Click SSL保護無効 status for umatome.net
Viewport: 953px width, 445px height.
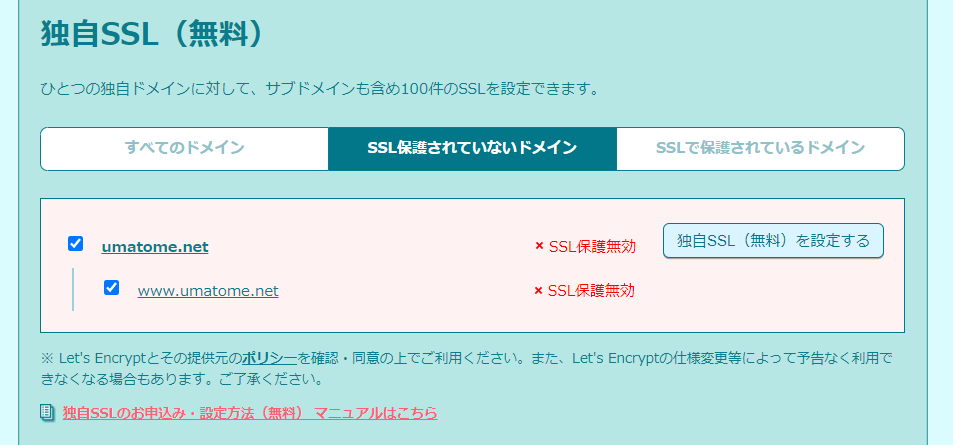pyautogui.click(x=592, y=246)
